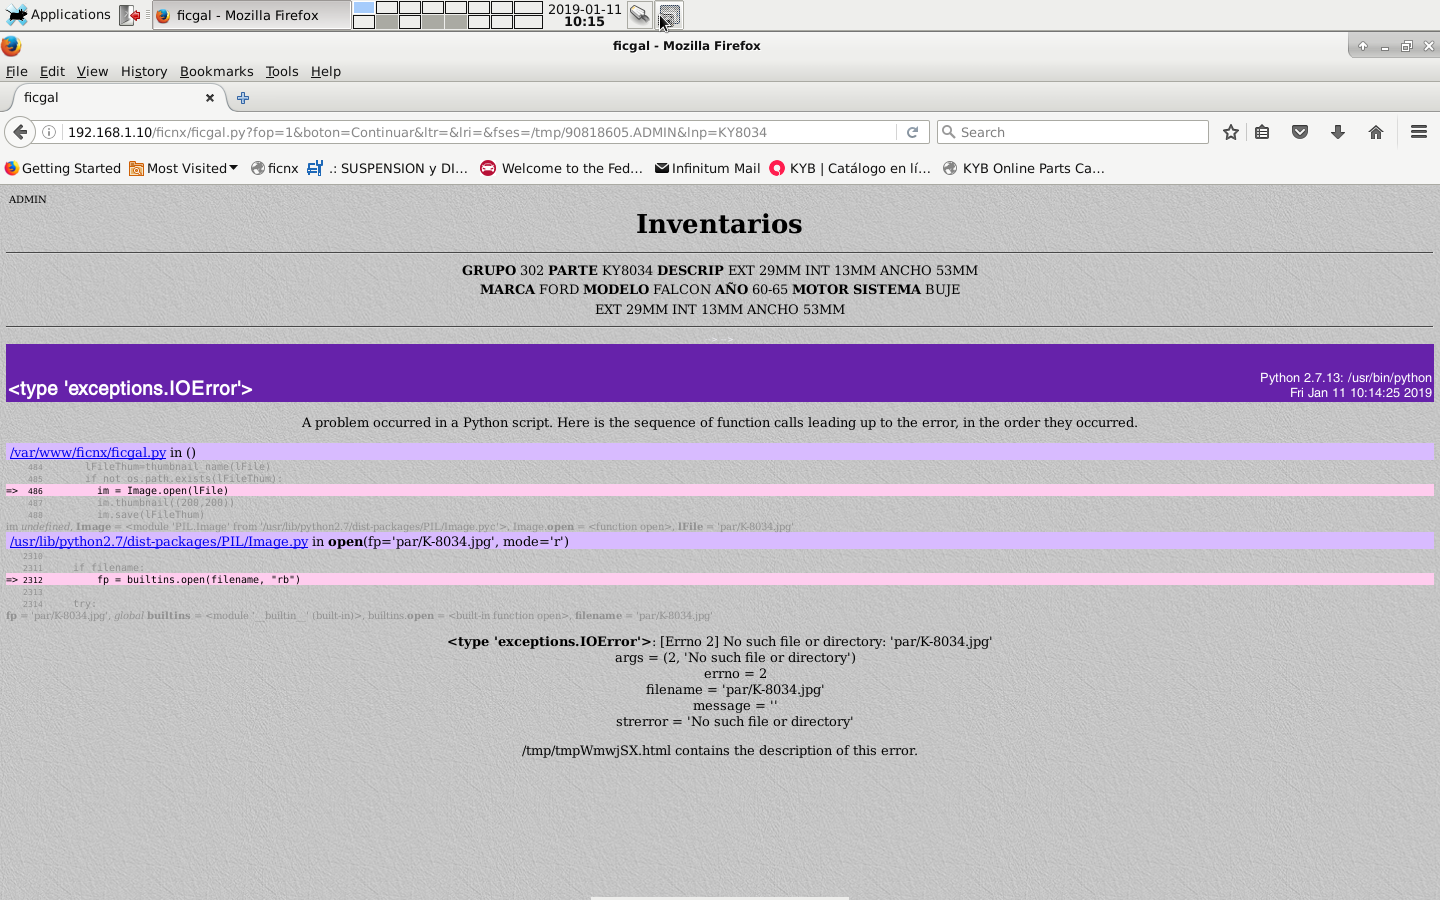View site information icon in address bar
Screen dimensions: 1440x900
click(48, 132)
